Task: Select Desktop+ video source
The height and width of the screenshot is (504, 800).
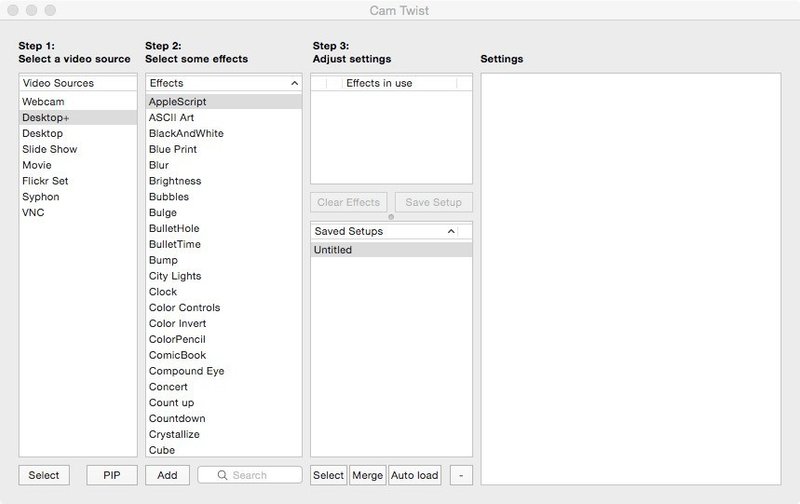Action: [78, 117]
